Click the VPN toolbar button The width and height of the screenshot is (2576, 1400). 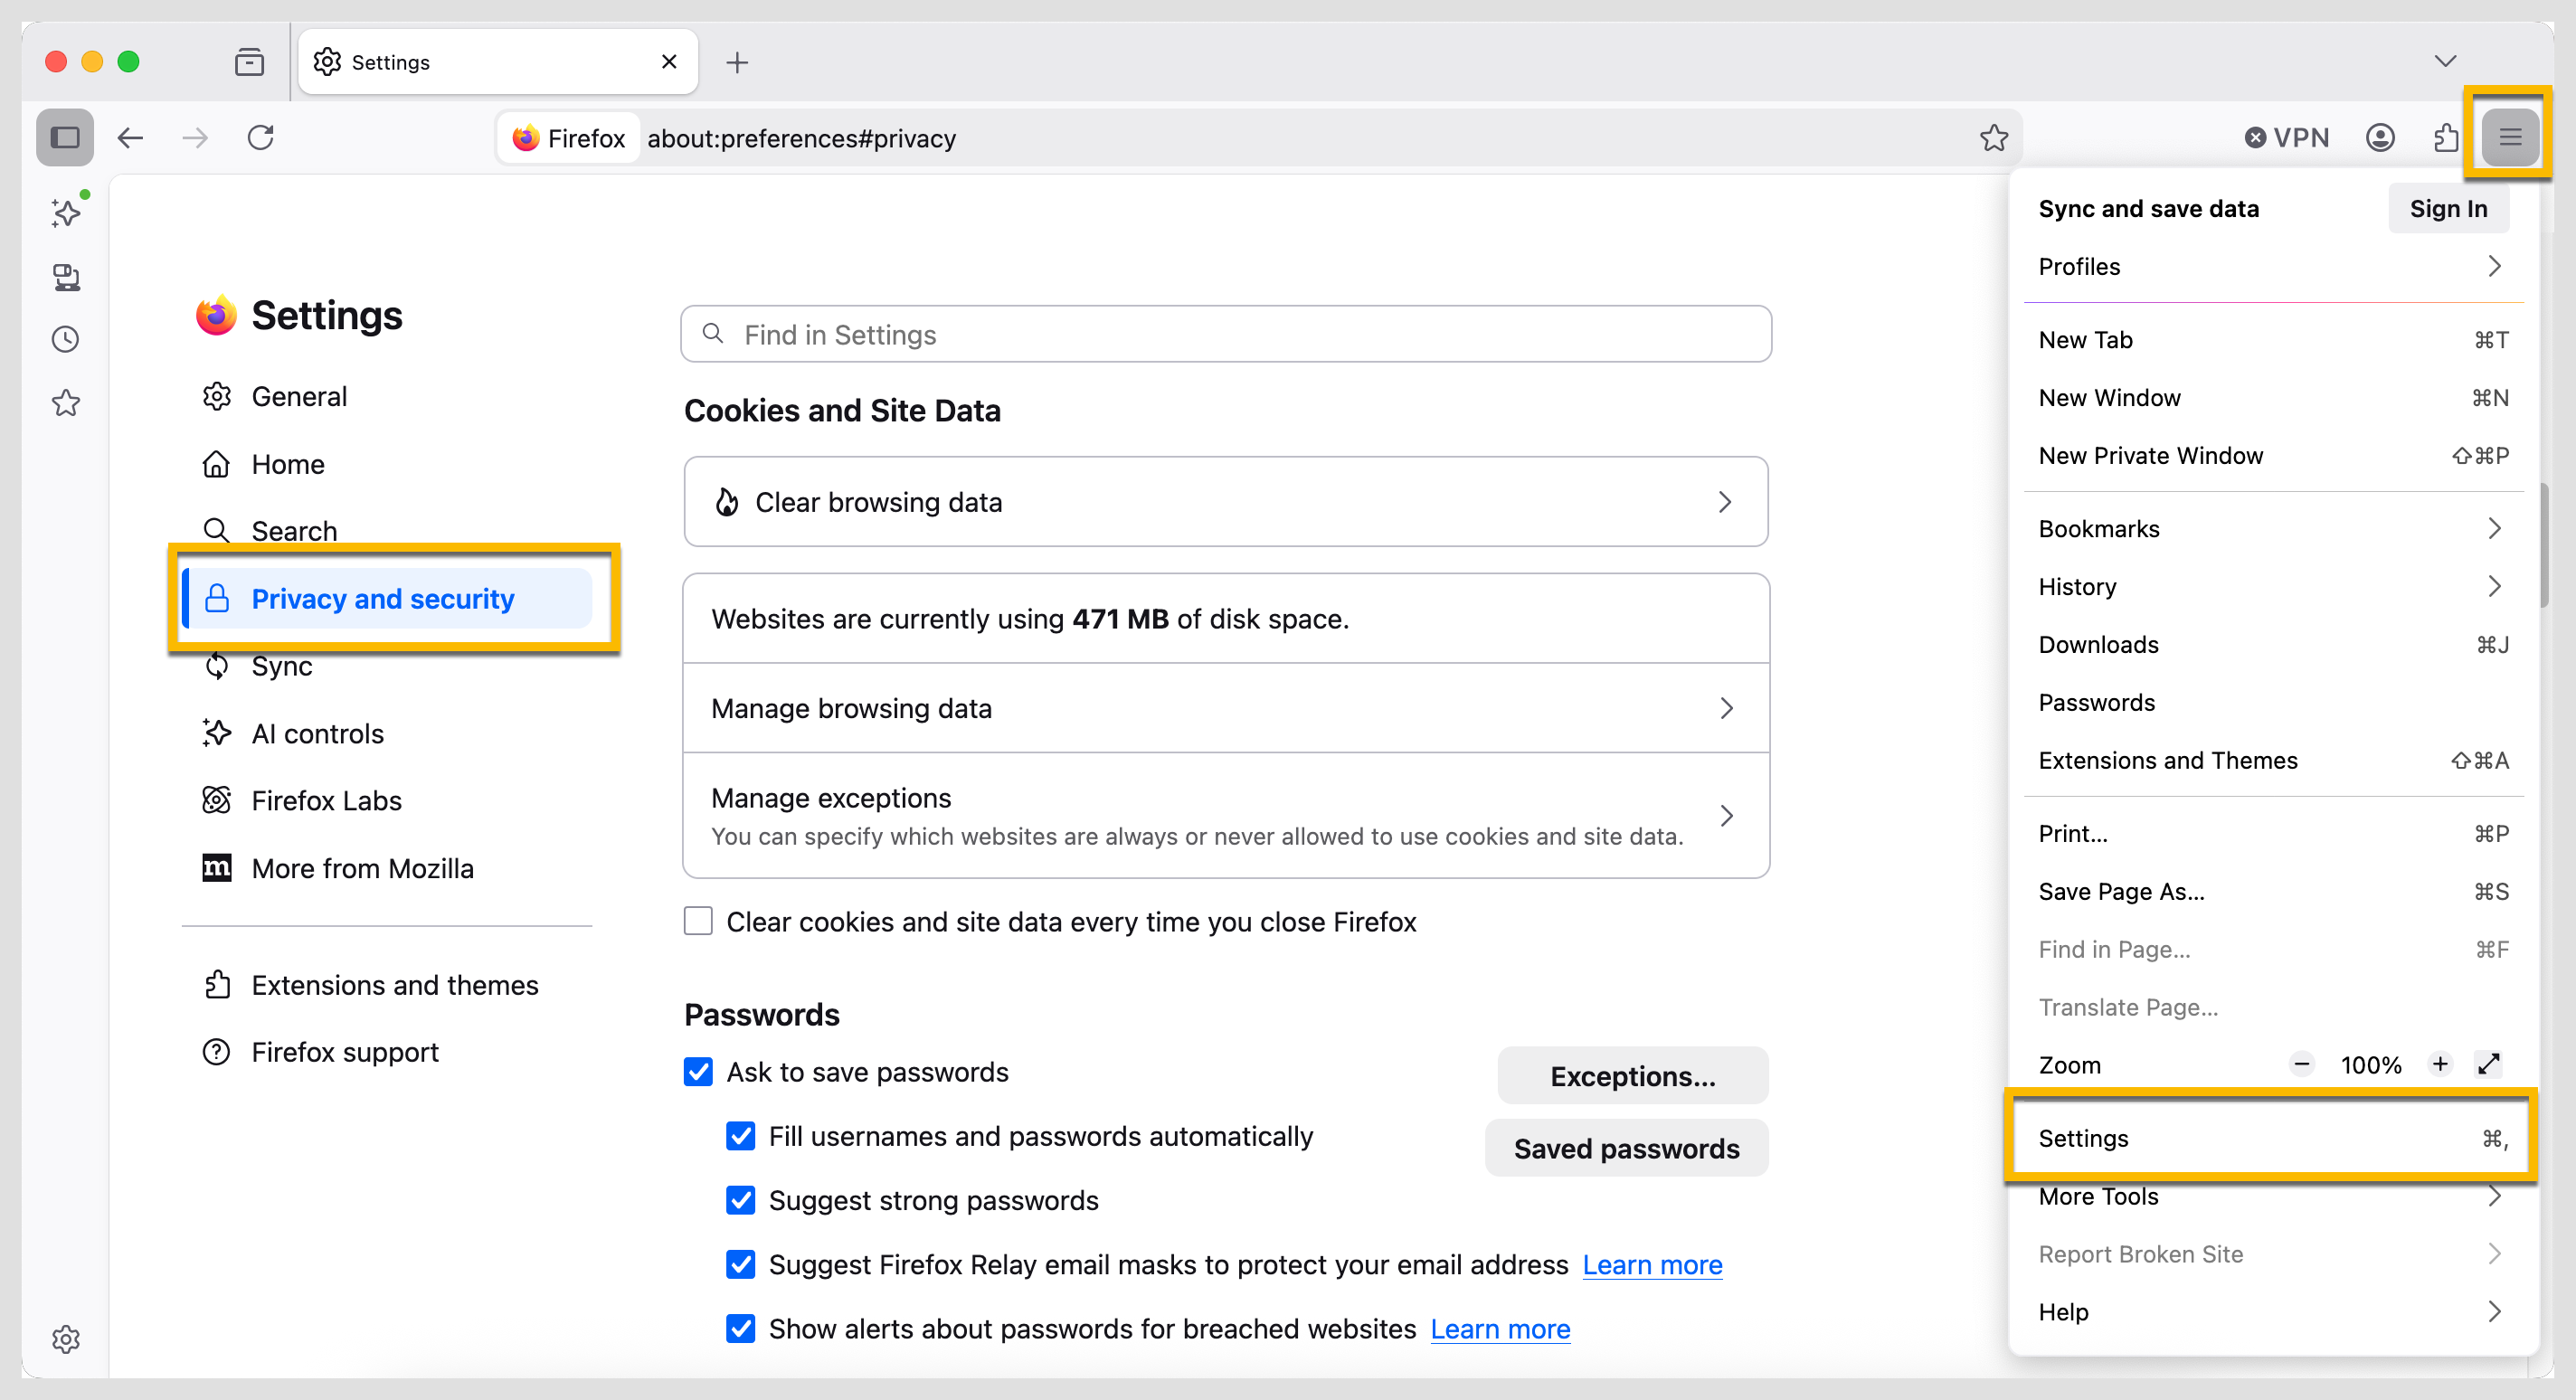(x=2286, y=137)
